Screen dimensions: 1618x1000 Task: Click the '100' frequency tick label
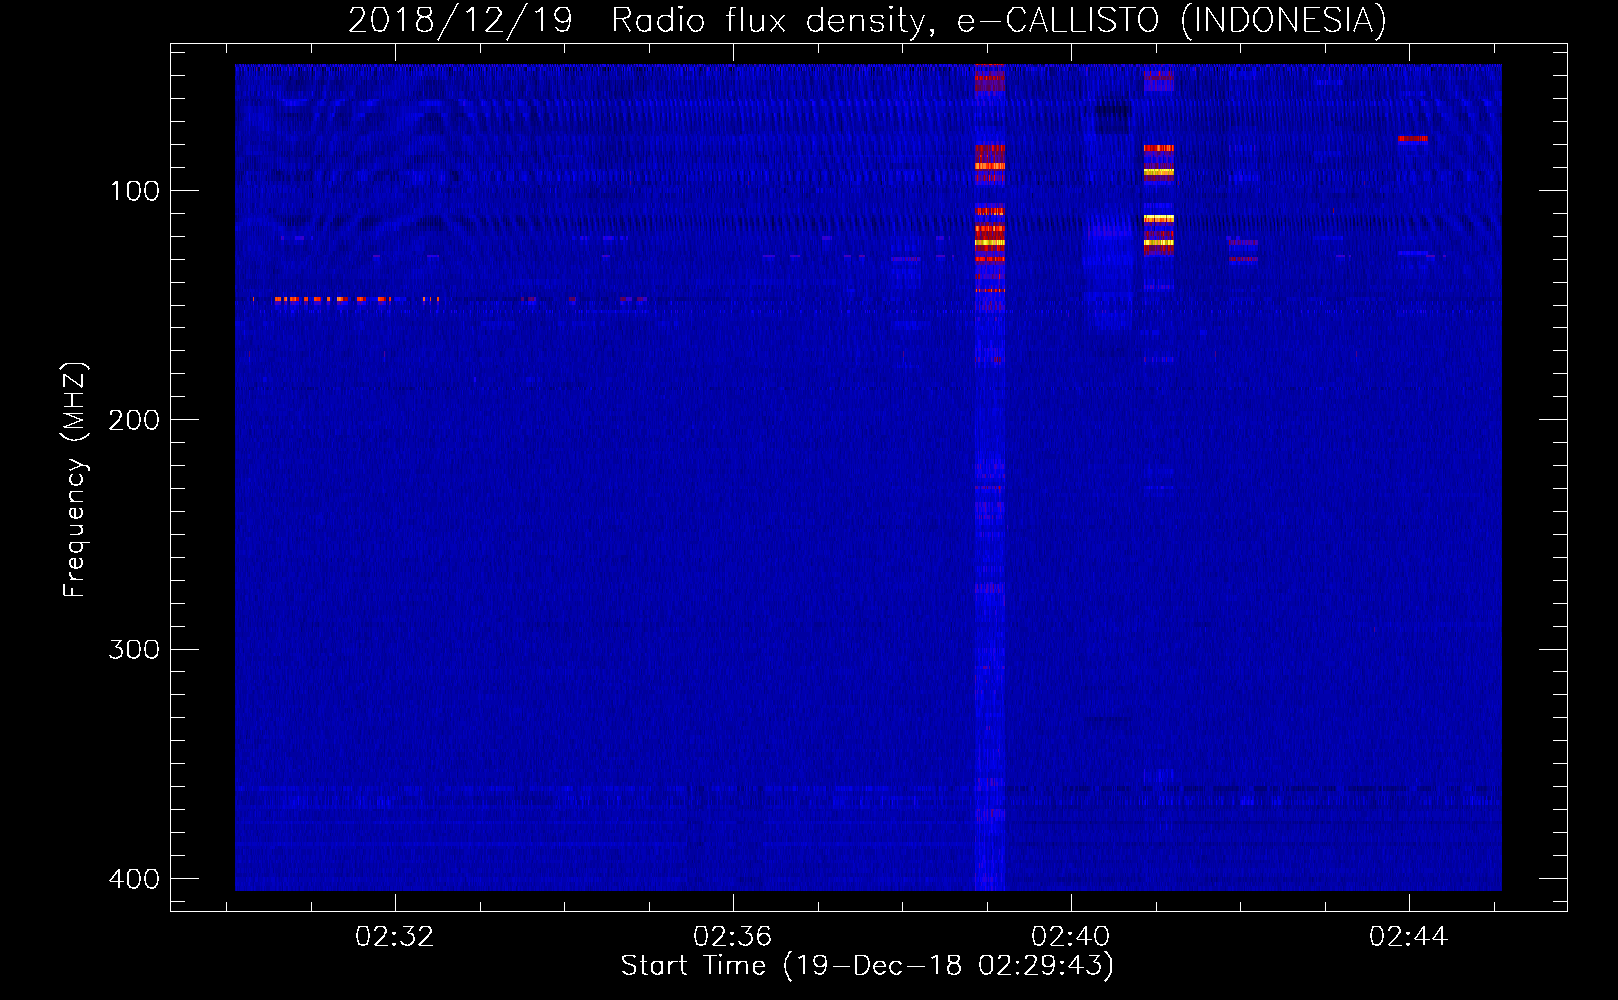click(134, 191)
